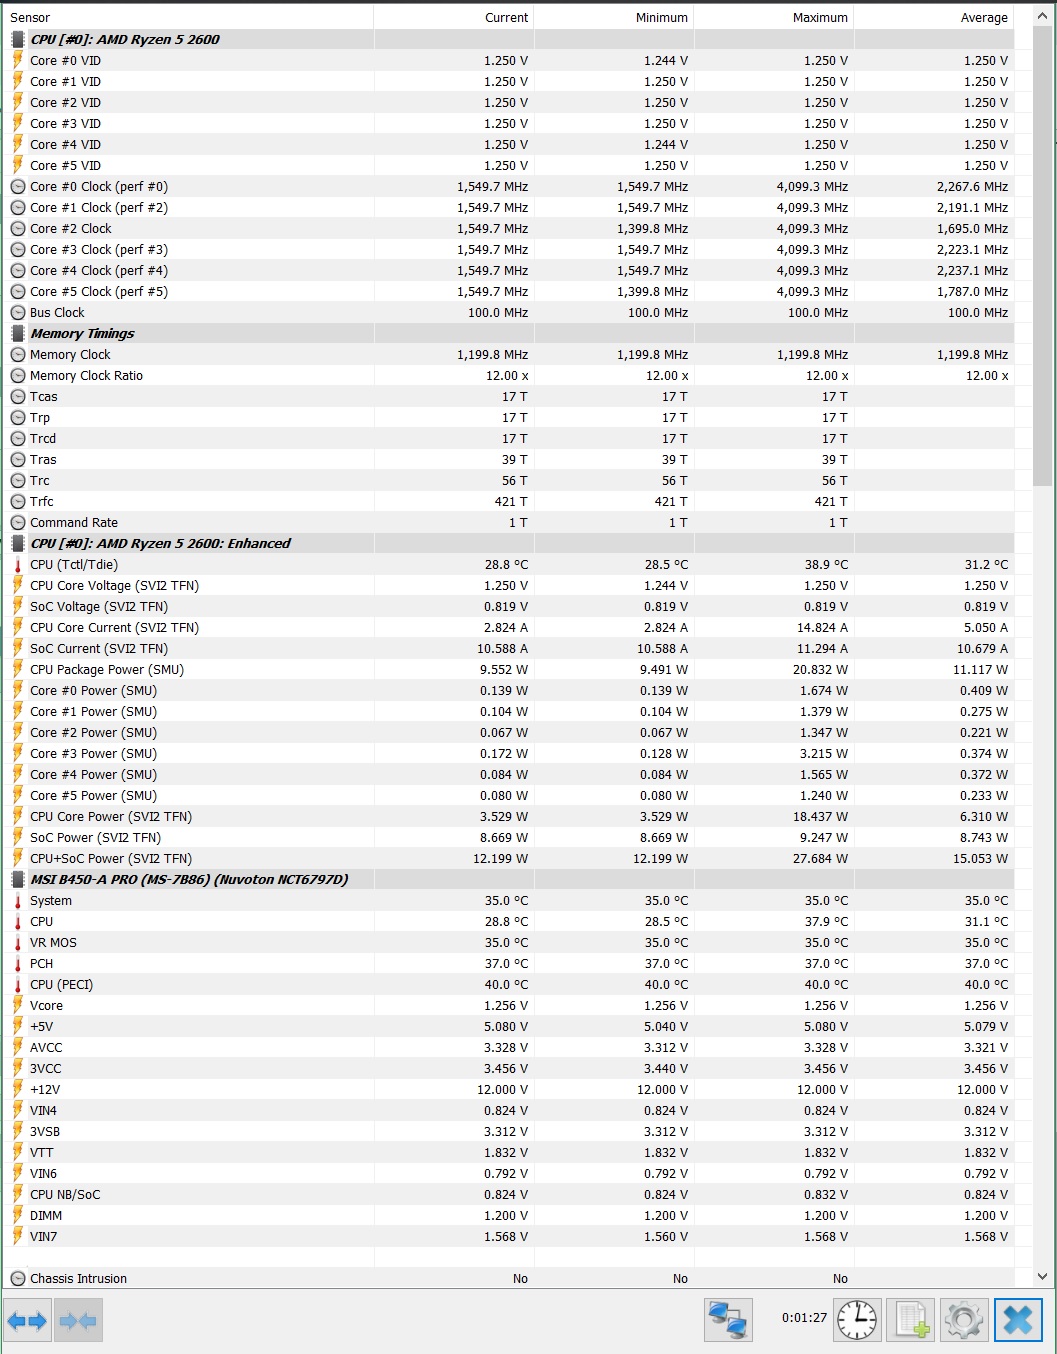Start logging with the file-plus icon

click(911, 1320)
